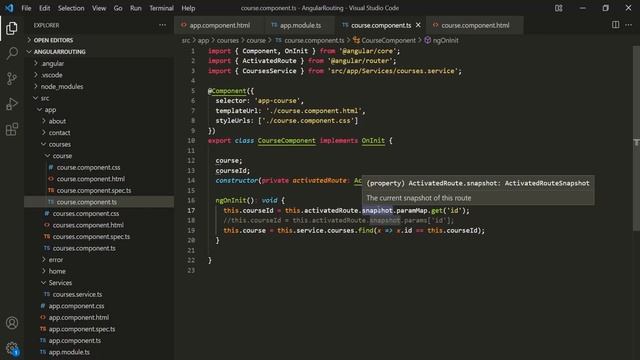This screenshot has width=640, height=360.
Task: Collapse the course subfolder
Action: [99, 156]
